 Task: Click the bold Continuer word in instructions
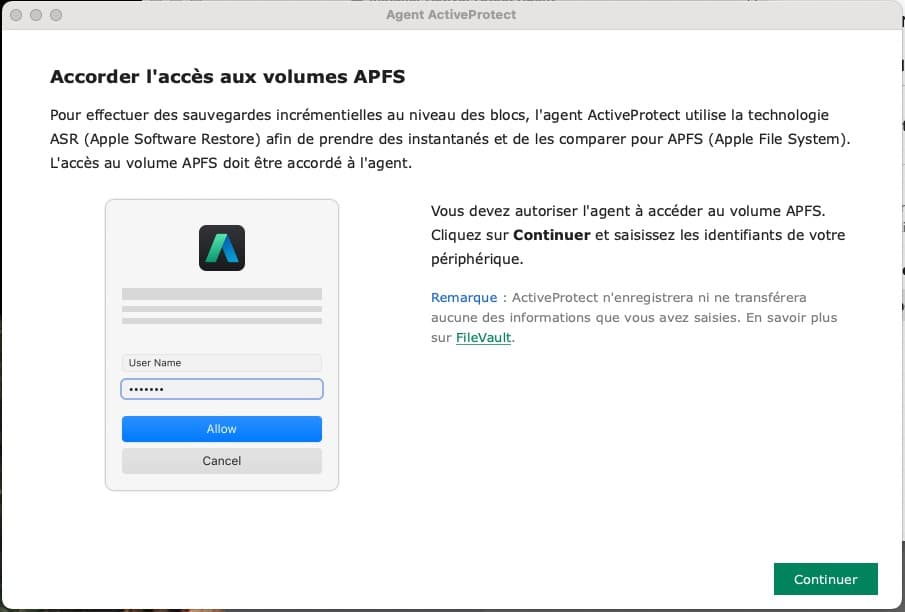point(552,235)
